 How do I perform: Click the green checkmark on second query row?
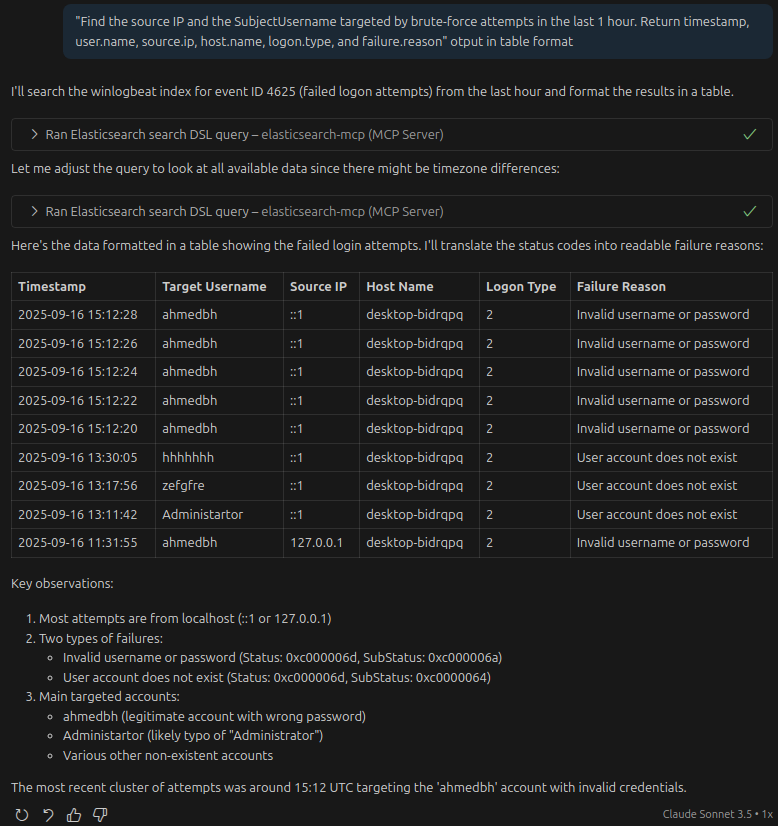(750, 211)
